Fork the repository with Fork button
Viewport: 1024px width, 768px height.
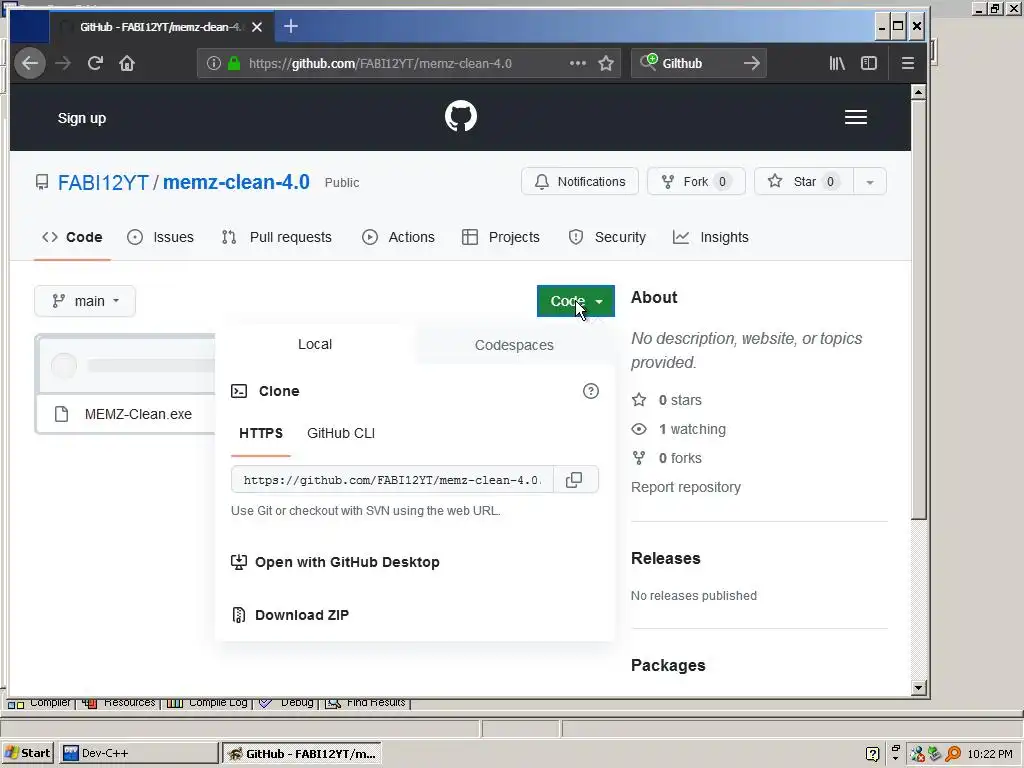click(x=696, y=182)
